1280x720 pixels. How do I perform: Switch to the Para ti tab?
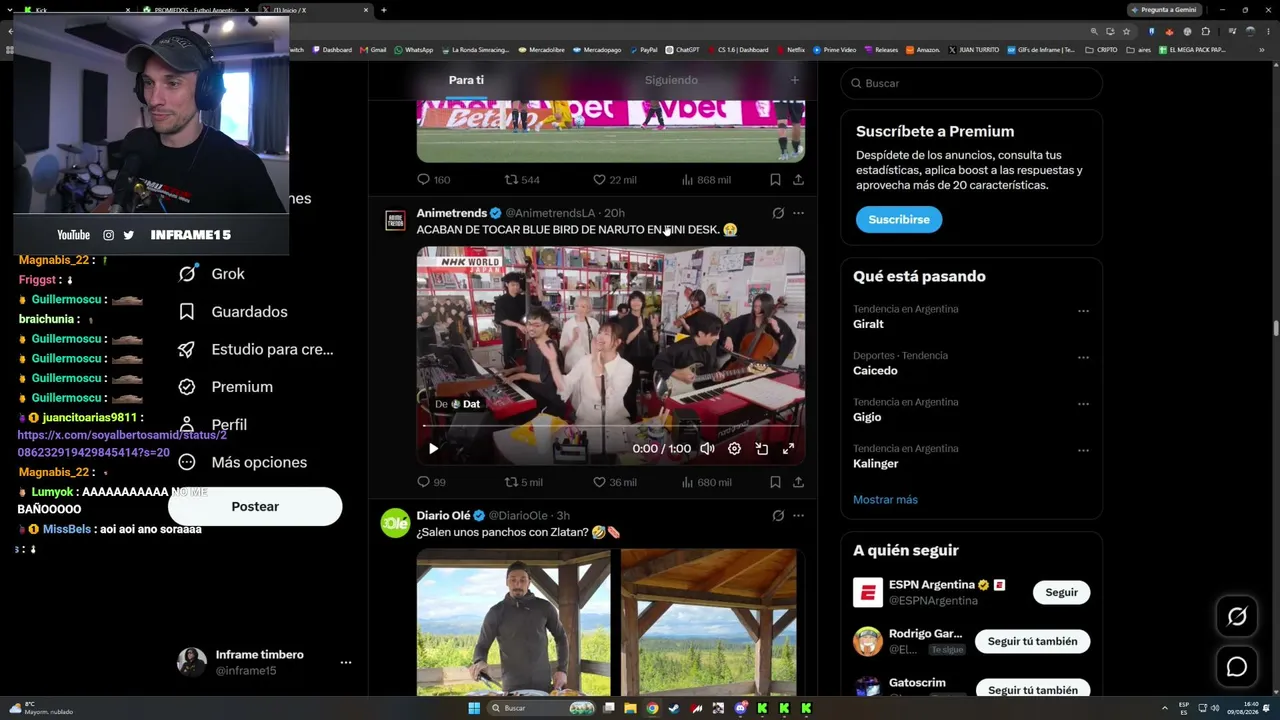coord(466,80)
